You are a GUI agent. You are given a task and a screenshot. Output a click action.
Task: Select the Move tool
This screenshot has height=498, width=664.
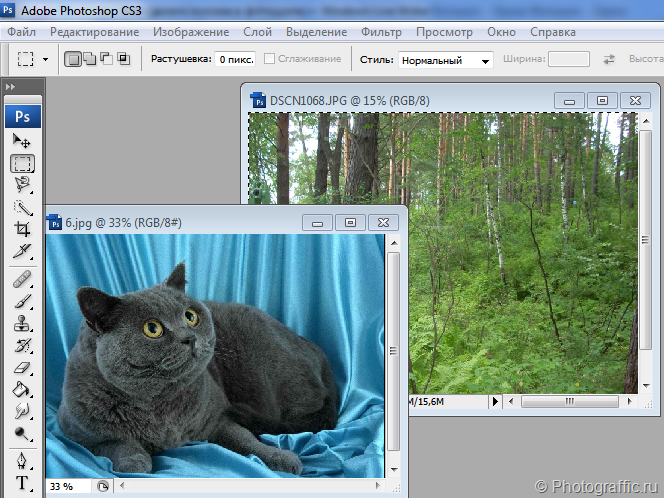click(x=22, y=141)
